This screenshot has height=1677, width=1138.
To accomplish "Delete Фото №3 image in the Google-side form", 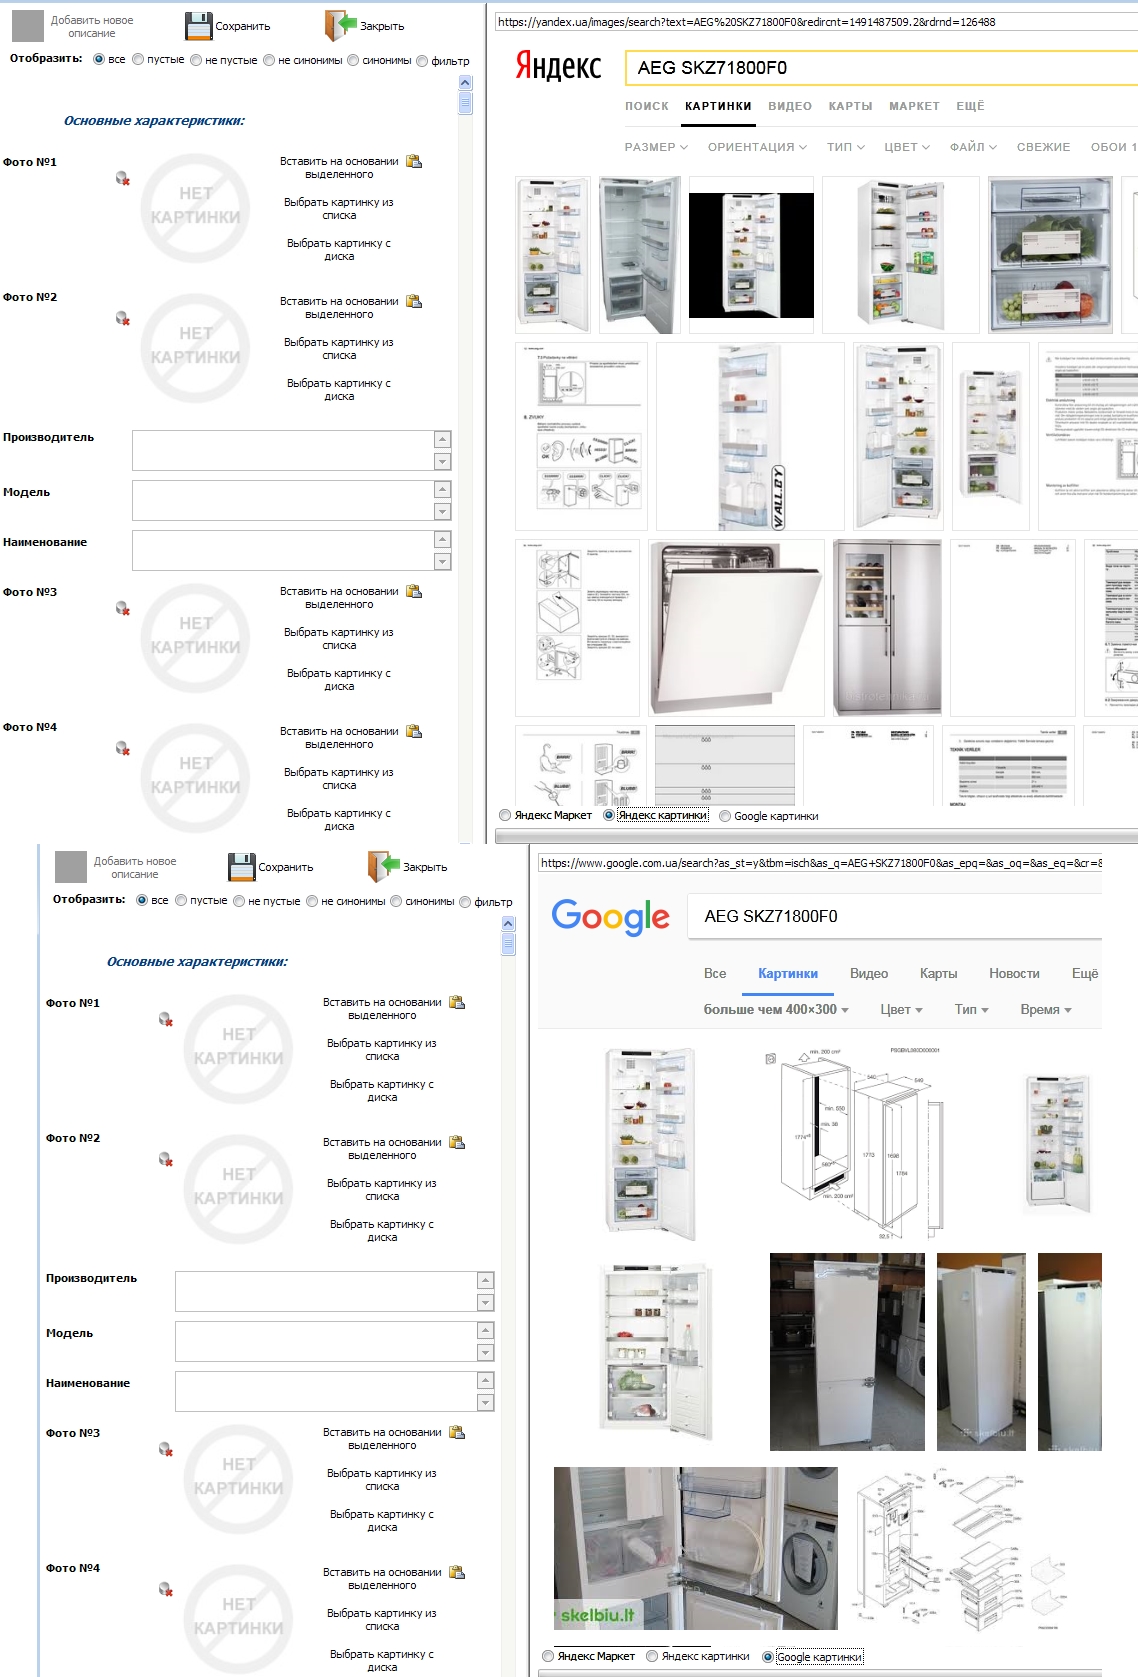I will pyautogui.click(x=166, y=1450).
